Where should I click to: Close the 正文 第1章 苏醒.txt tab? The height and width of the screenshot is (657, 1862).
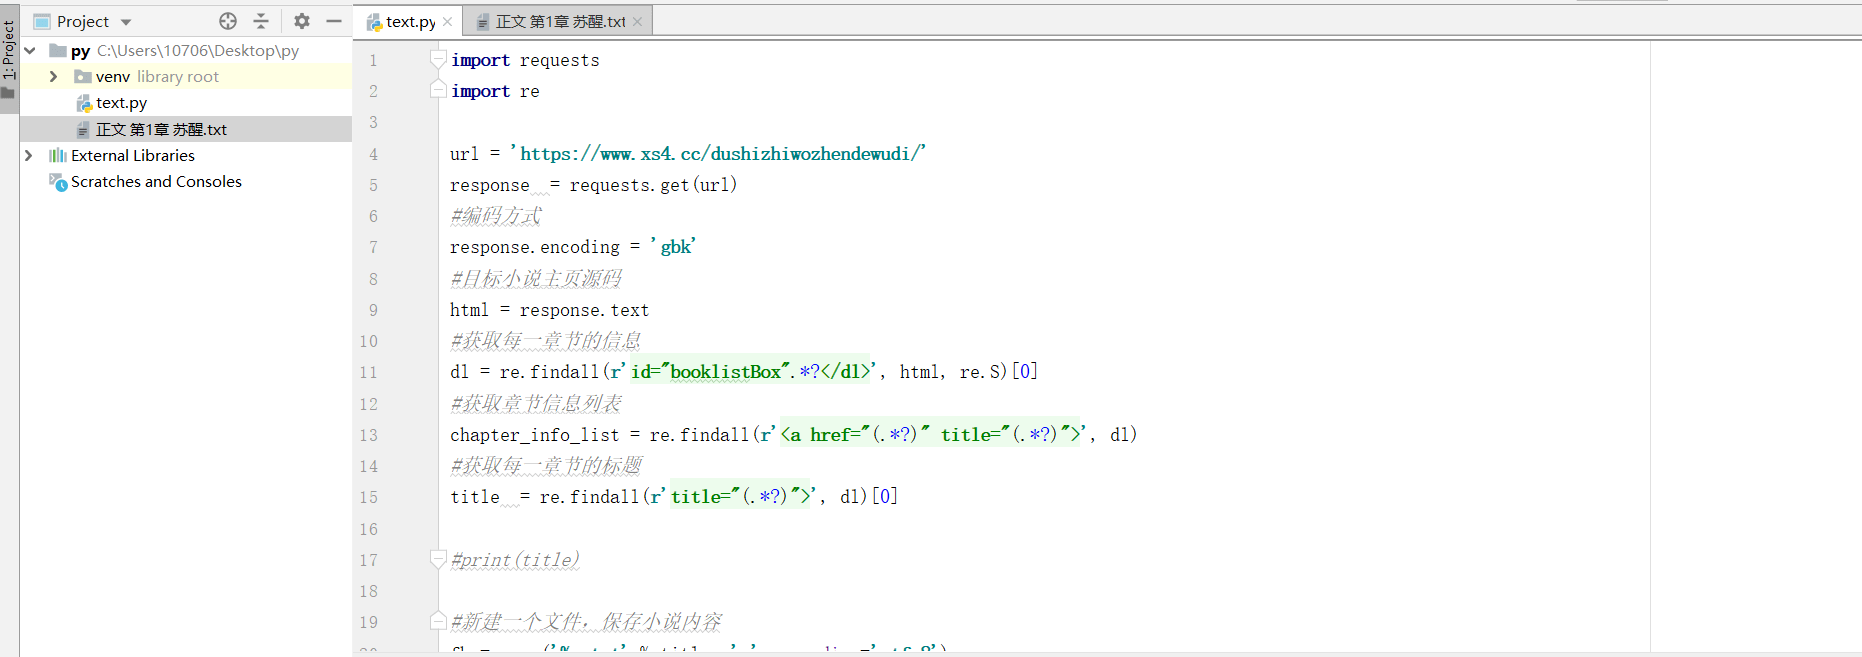pyautogui.click(x=637, y=21)
